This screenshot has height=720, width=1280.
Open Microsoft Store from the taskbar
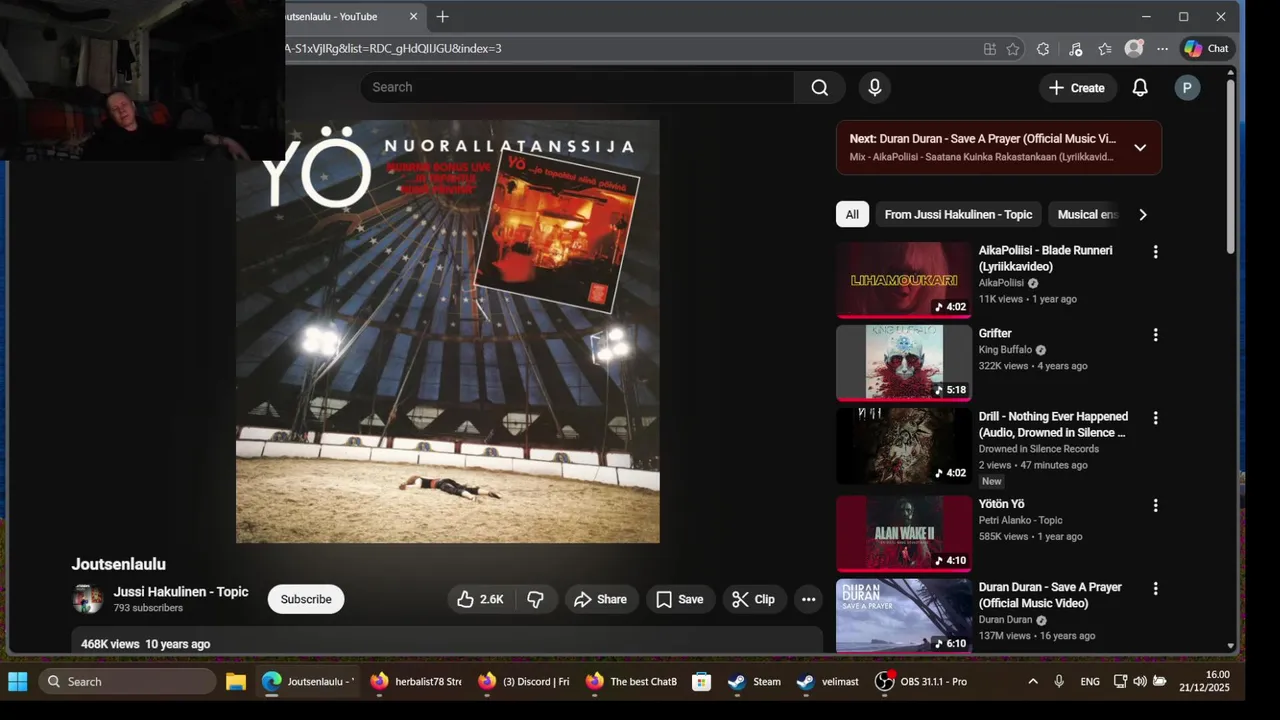click(702, 682)
